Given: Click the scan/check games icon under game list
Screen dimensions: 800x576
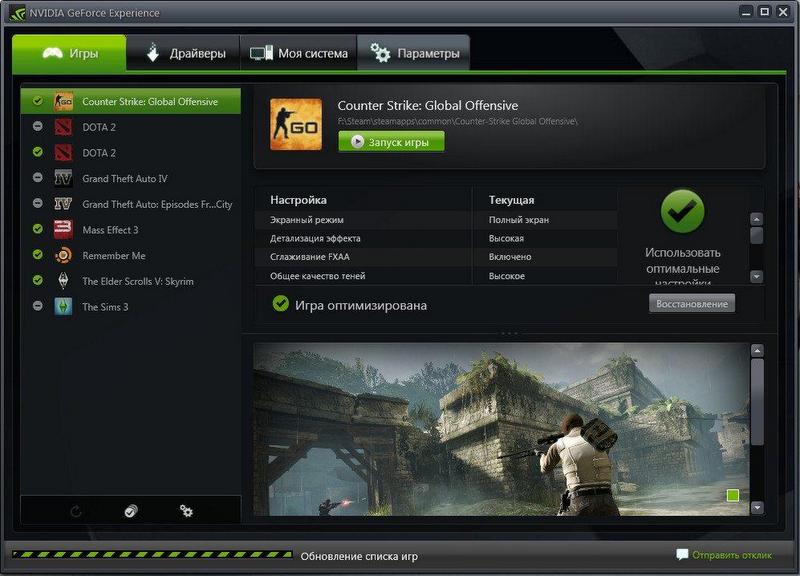Looking at the screenshot, I should [x=131, y=511].
